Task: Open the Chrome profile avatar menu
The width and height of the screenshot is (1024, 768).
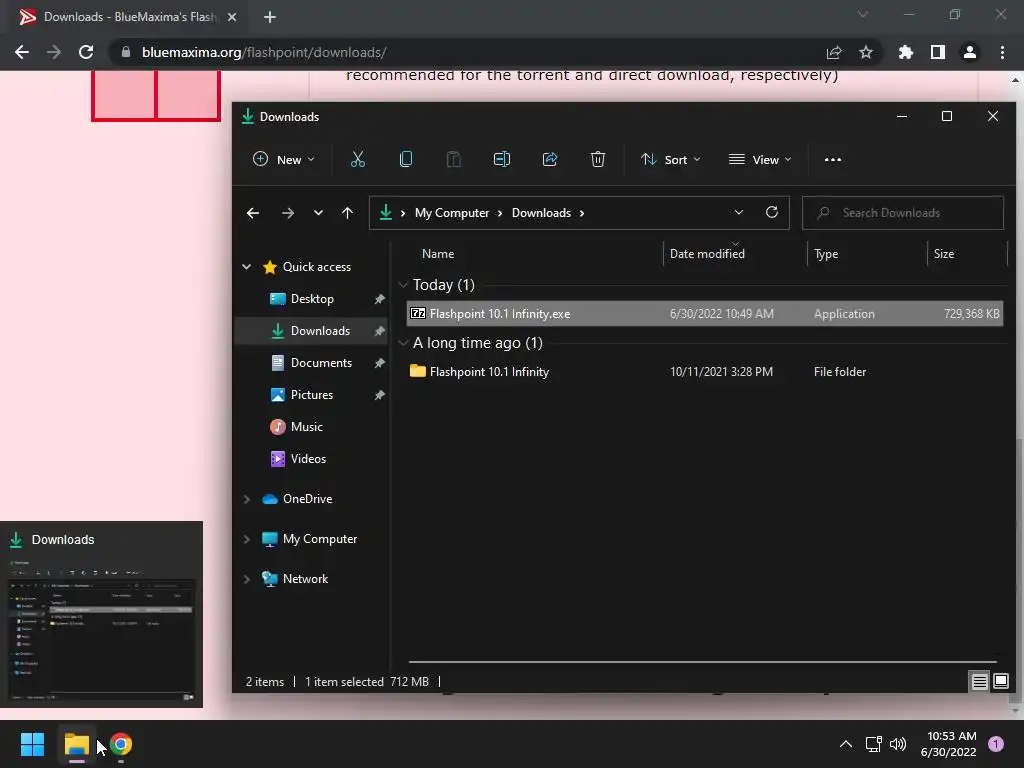Action: 970,52
